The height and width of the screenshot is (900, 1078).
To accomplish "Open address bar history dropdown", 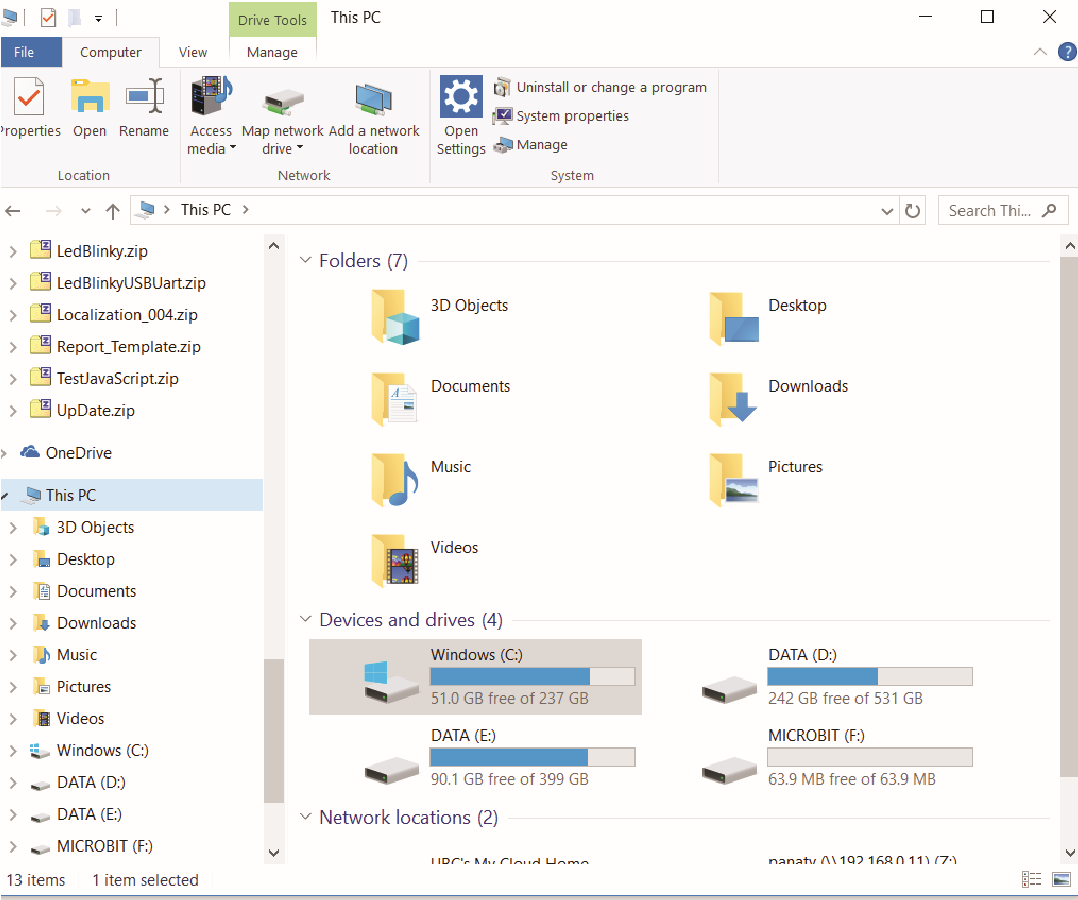I will [887, 211].
